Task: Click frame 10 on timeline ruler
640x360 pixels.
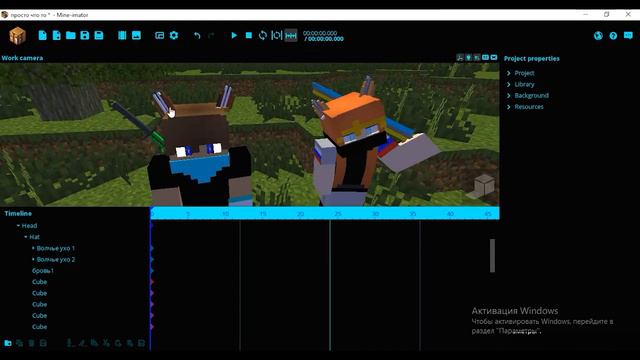Action: [225, 214]
